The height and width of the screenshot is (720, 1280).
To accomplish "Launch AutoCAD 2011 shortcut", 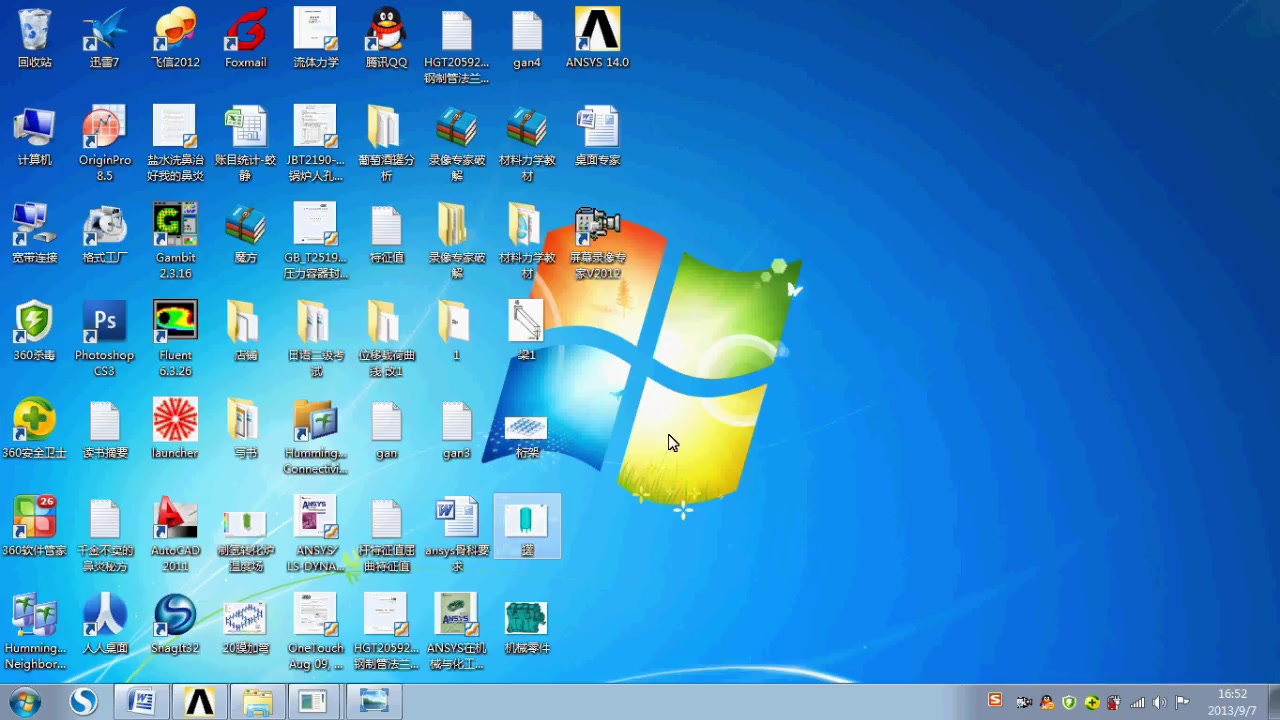I will tap(175, 534).
